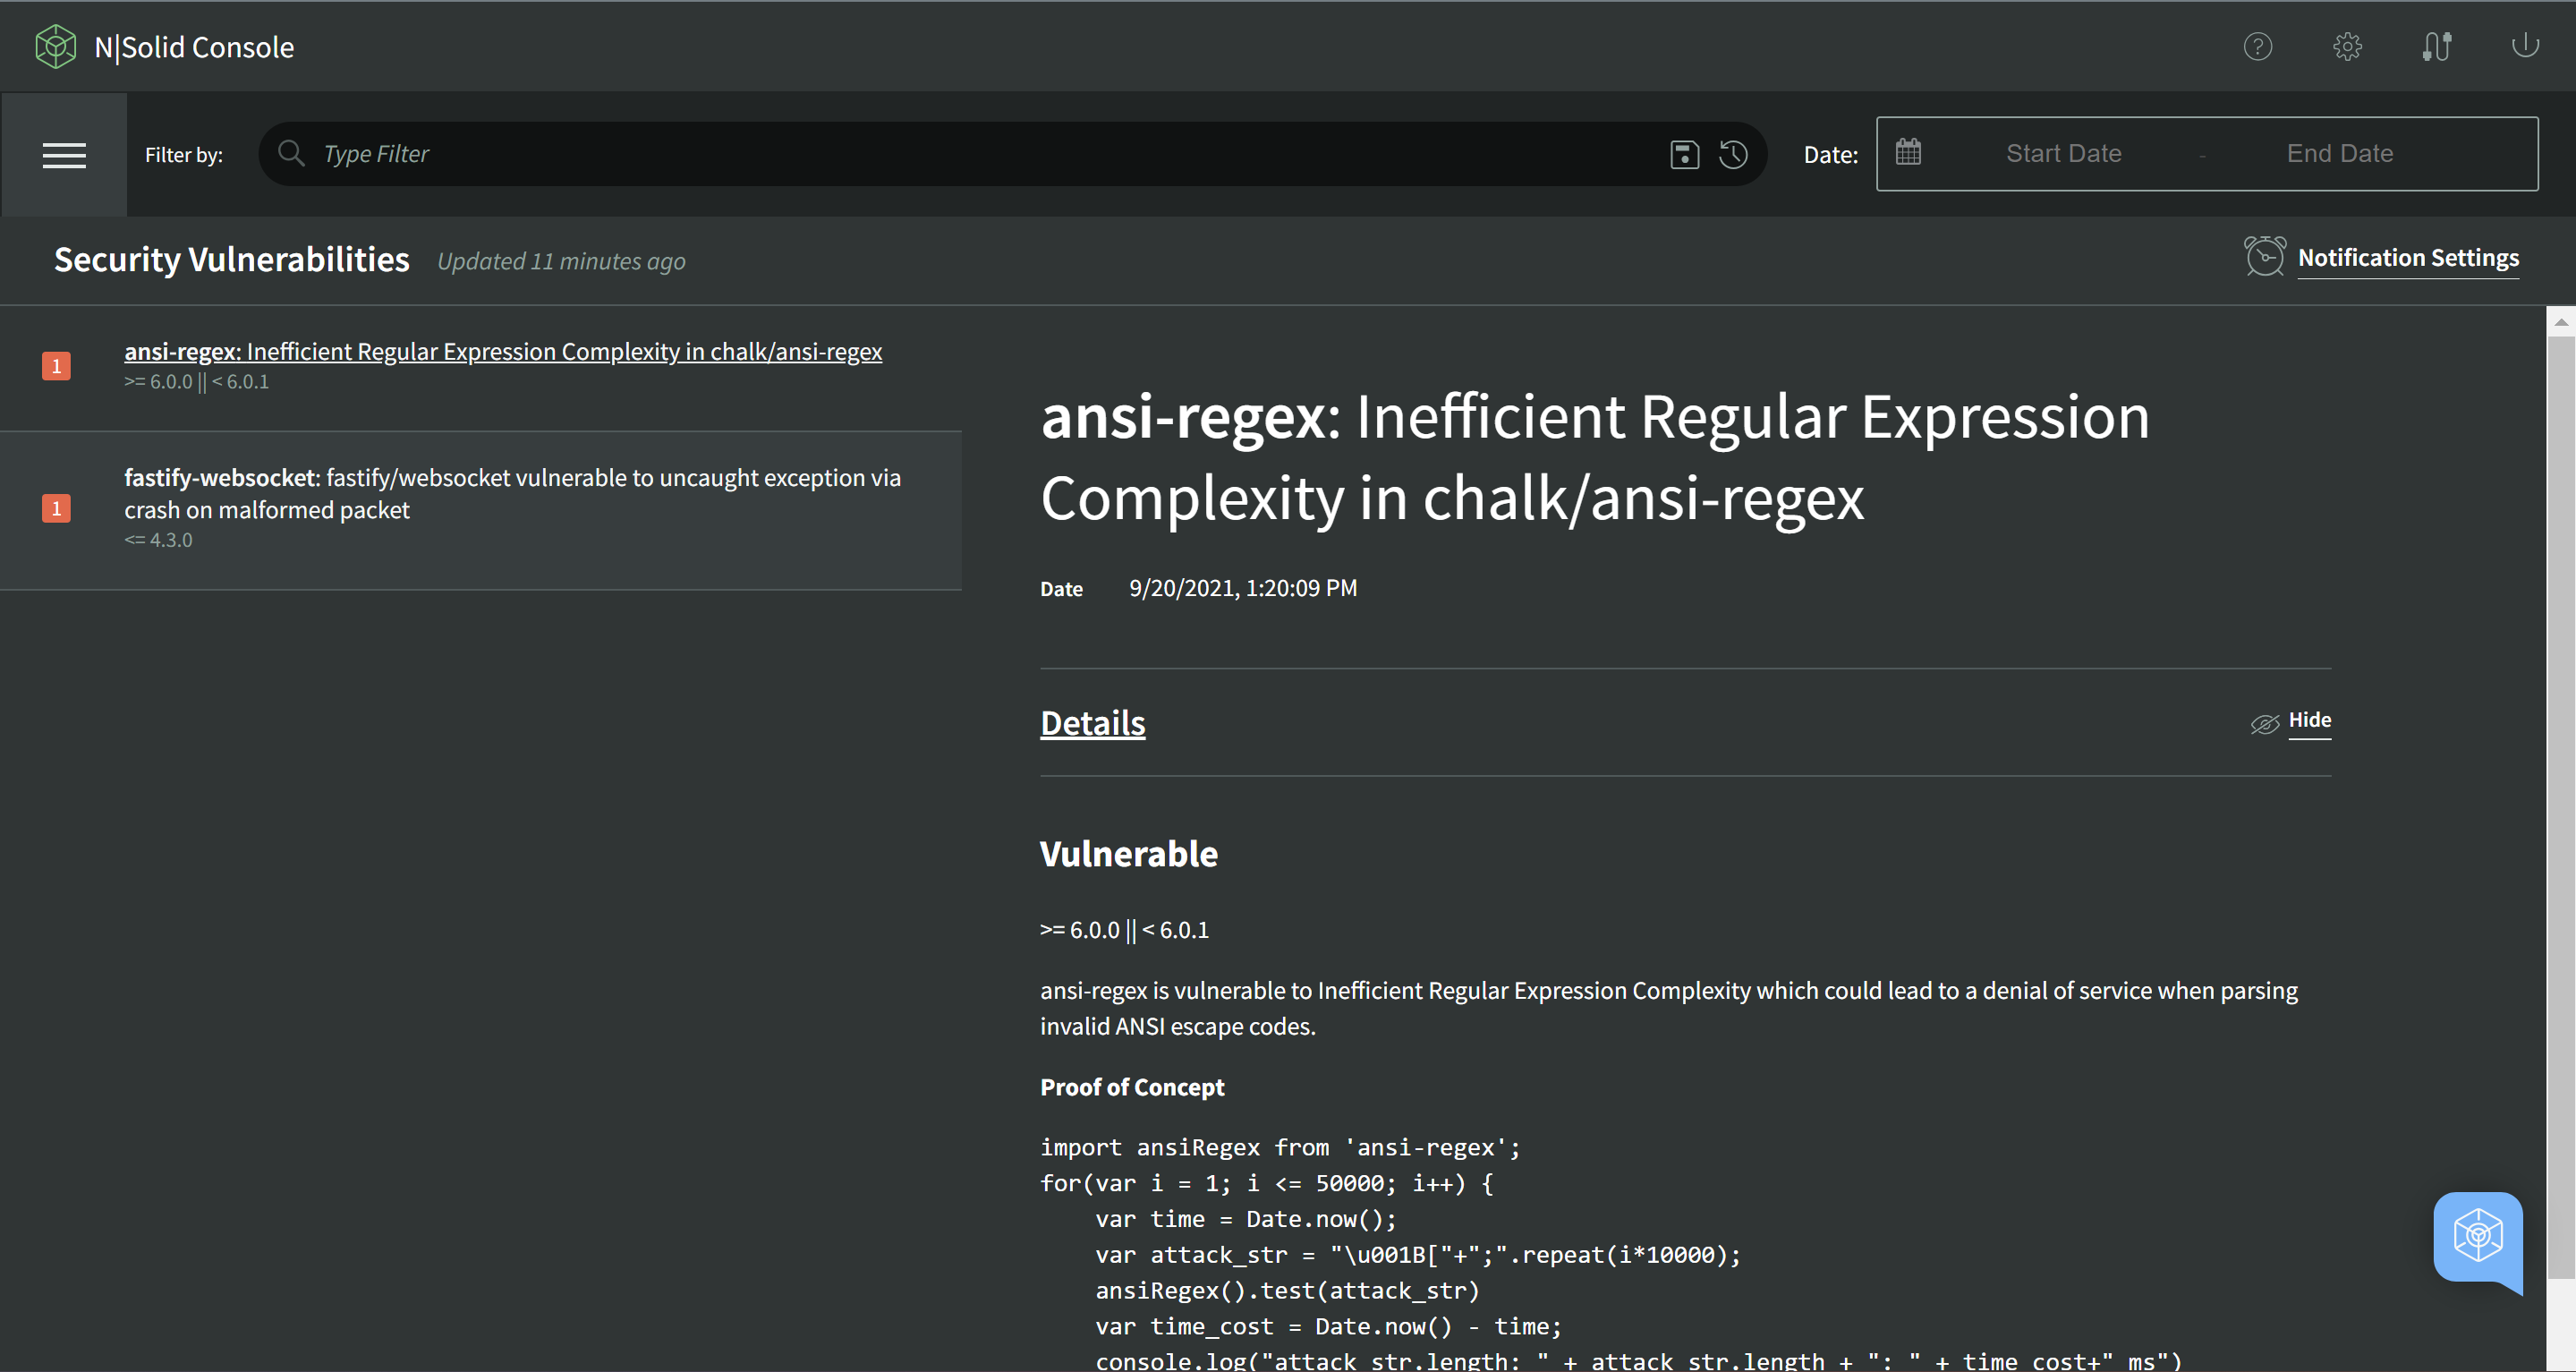
Task: Click the Security Vulnerabilities page title
Action: [232, 259]
